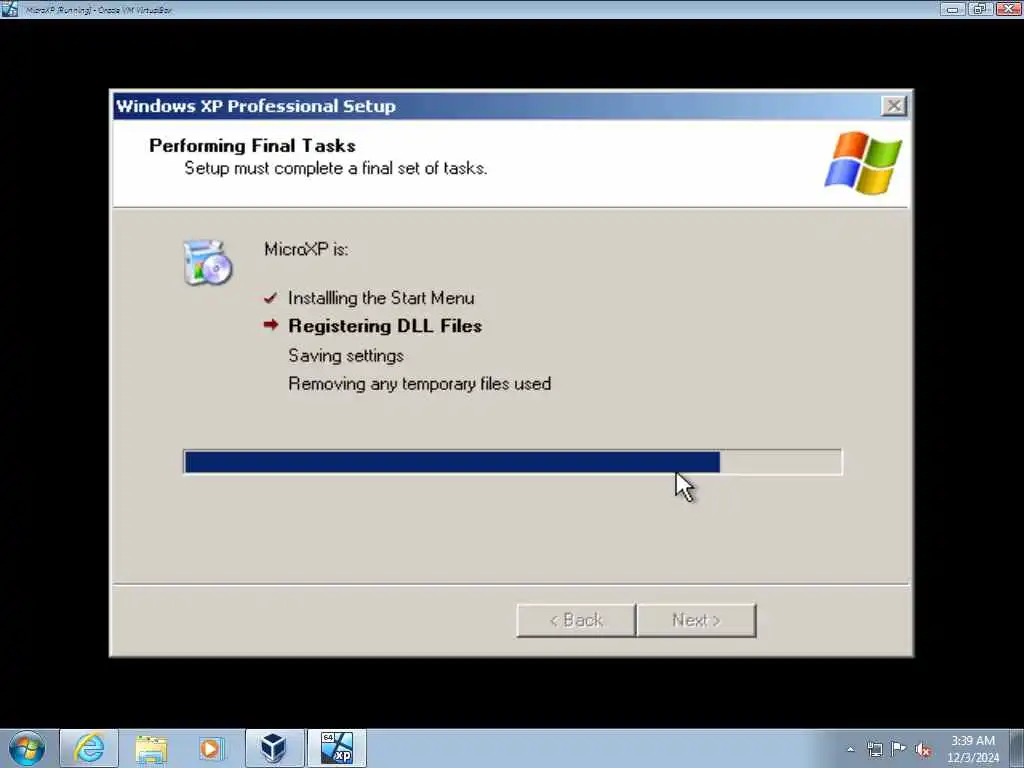Restore down the VirtualBox window
Screen dimensions: 1024x768
click(x=980, y=9)
